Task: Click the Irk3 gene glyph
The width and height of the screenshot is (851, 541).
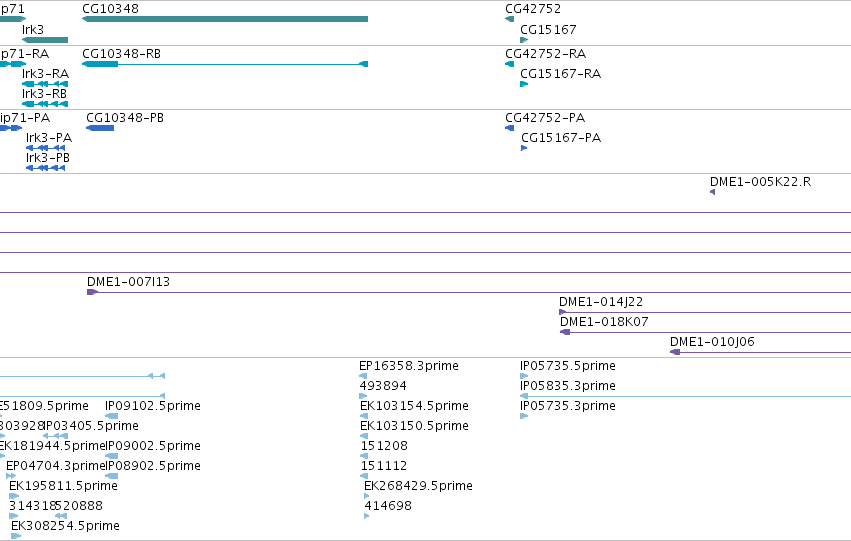Action: [45, 40]
